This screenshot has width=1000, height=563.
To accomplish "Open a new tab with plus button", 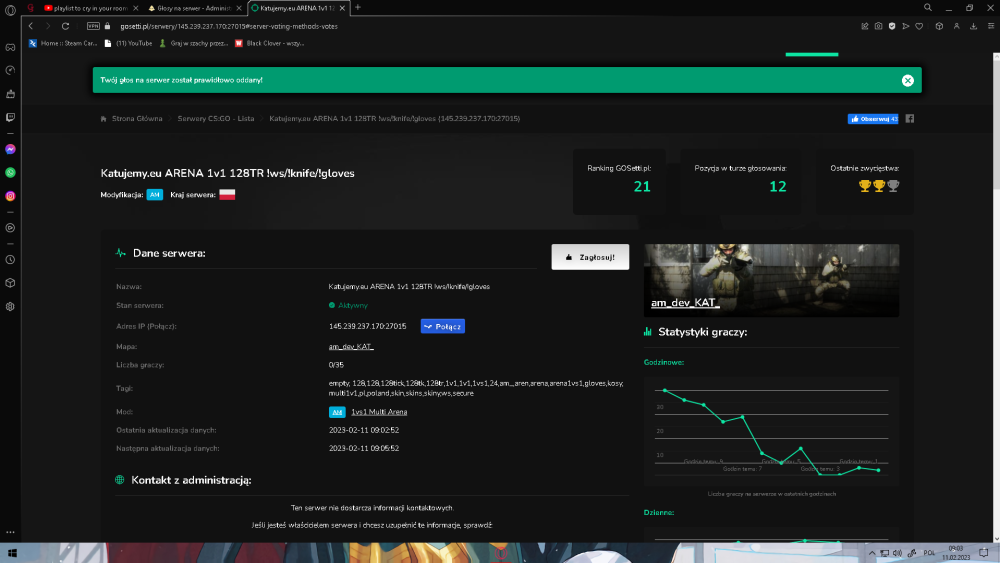I will coord(358,8).
